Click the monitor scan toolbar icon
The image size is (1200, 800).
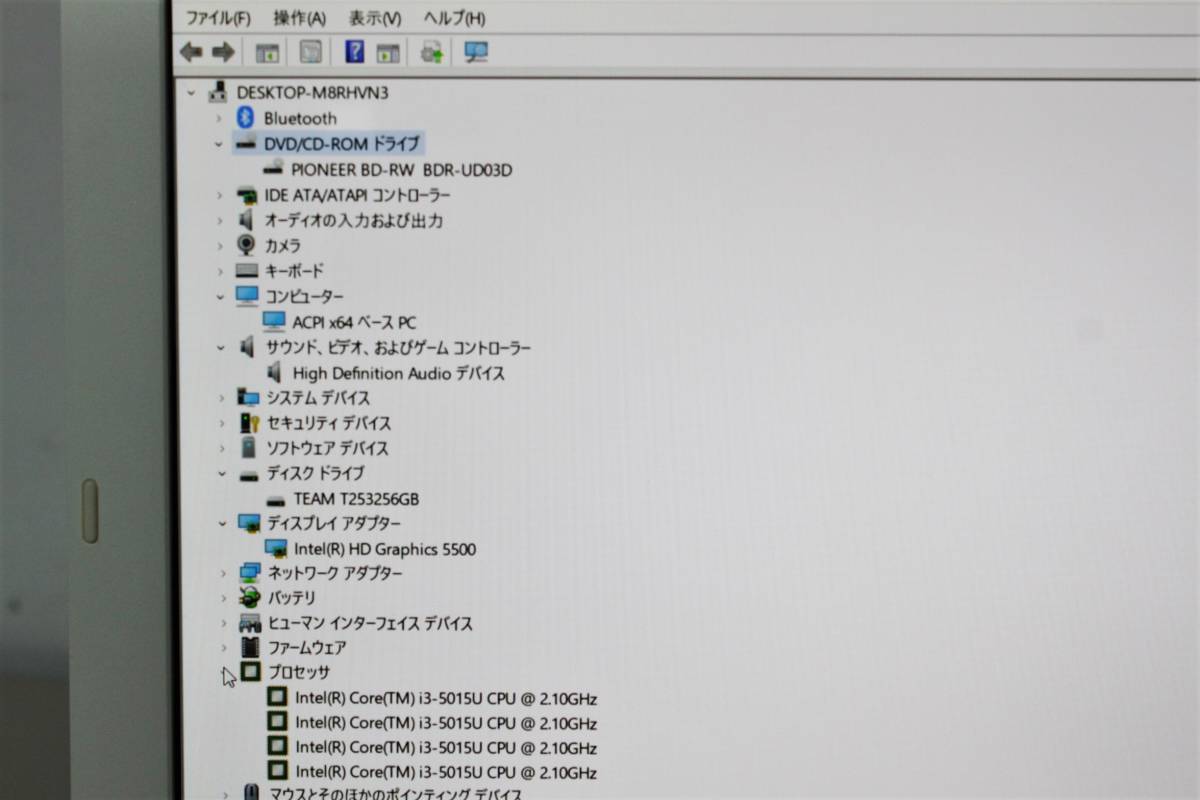476,52
